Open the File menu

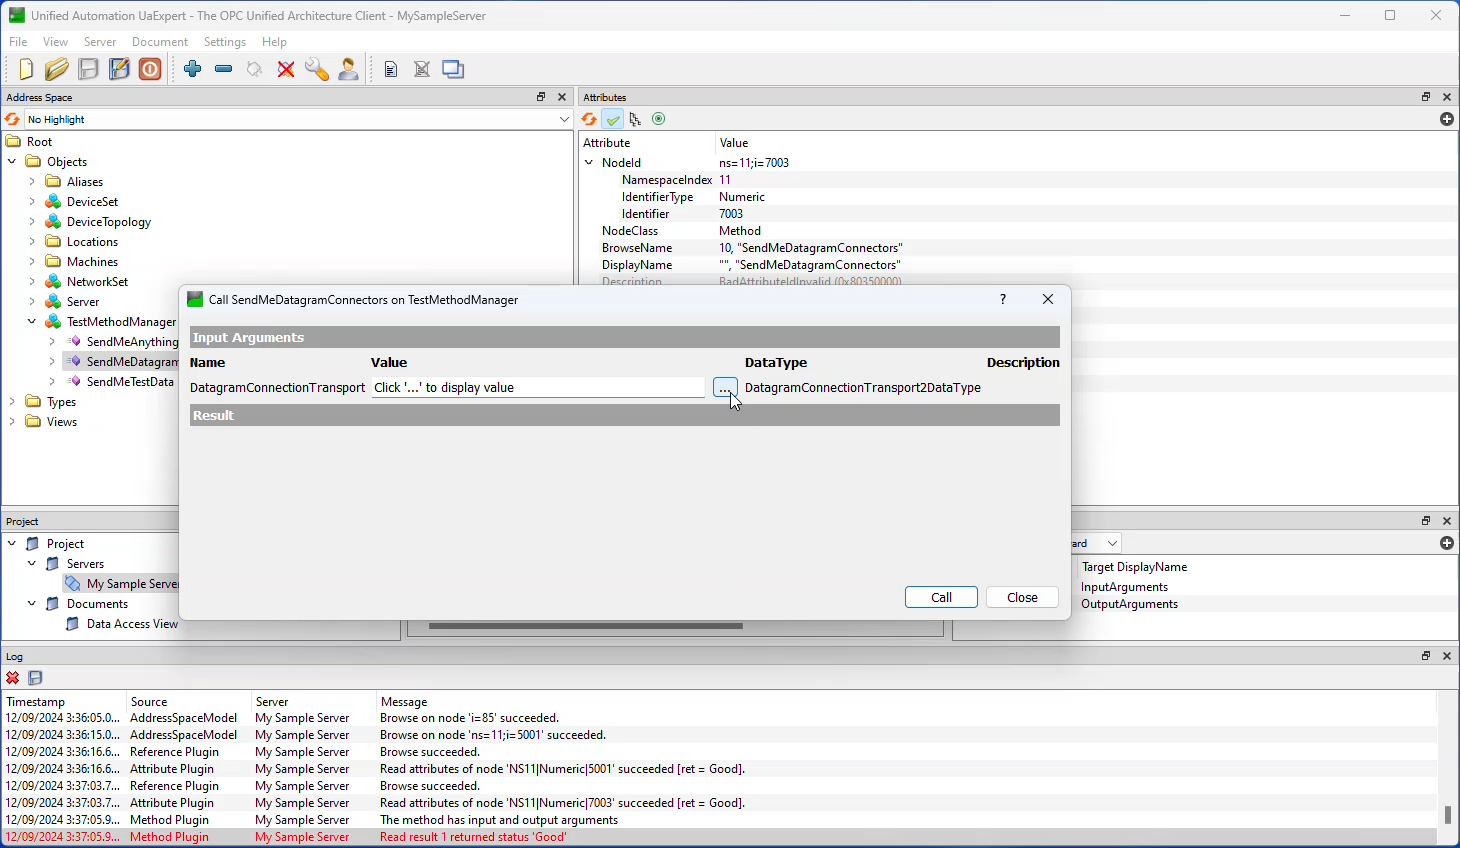tap(18, 42)
